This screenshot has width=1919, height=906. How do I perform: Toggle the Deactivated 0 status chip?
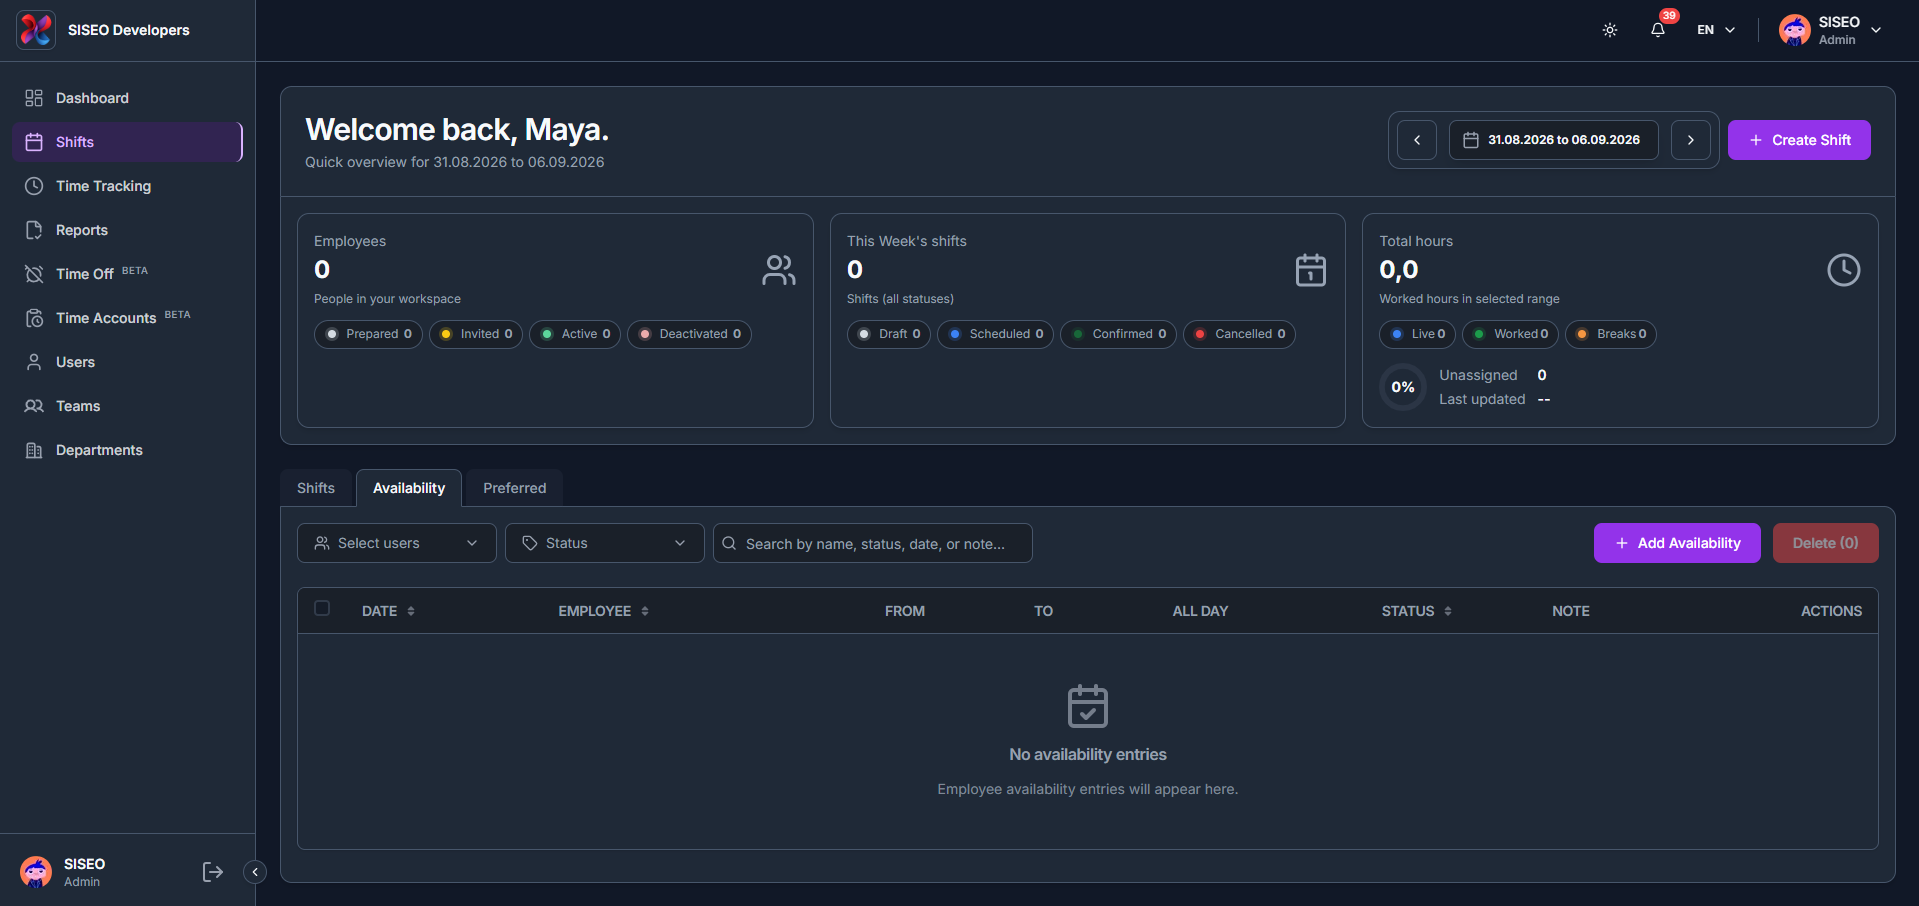click(689, 334)
